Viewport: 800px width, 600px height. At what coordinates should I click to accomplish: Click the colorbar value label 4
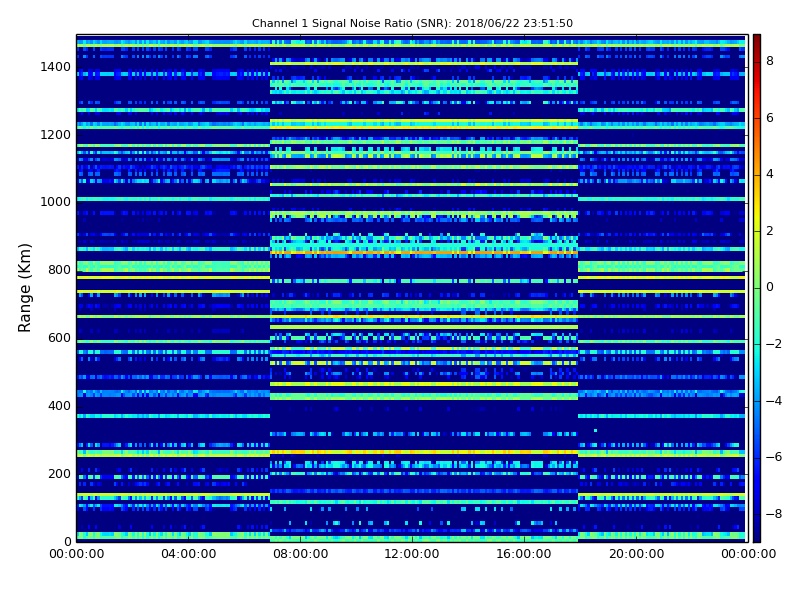pos(770,174)
